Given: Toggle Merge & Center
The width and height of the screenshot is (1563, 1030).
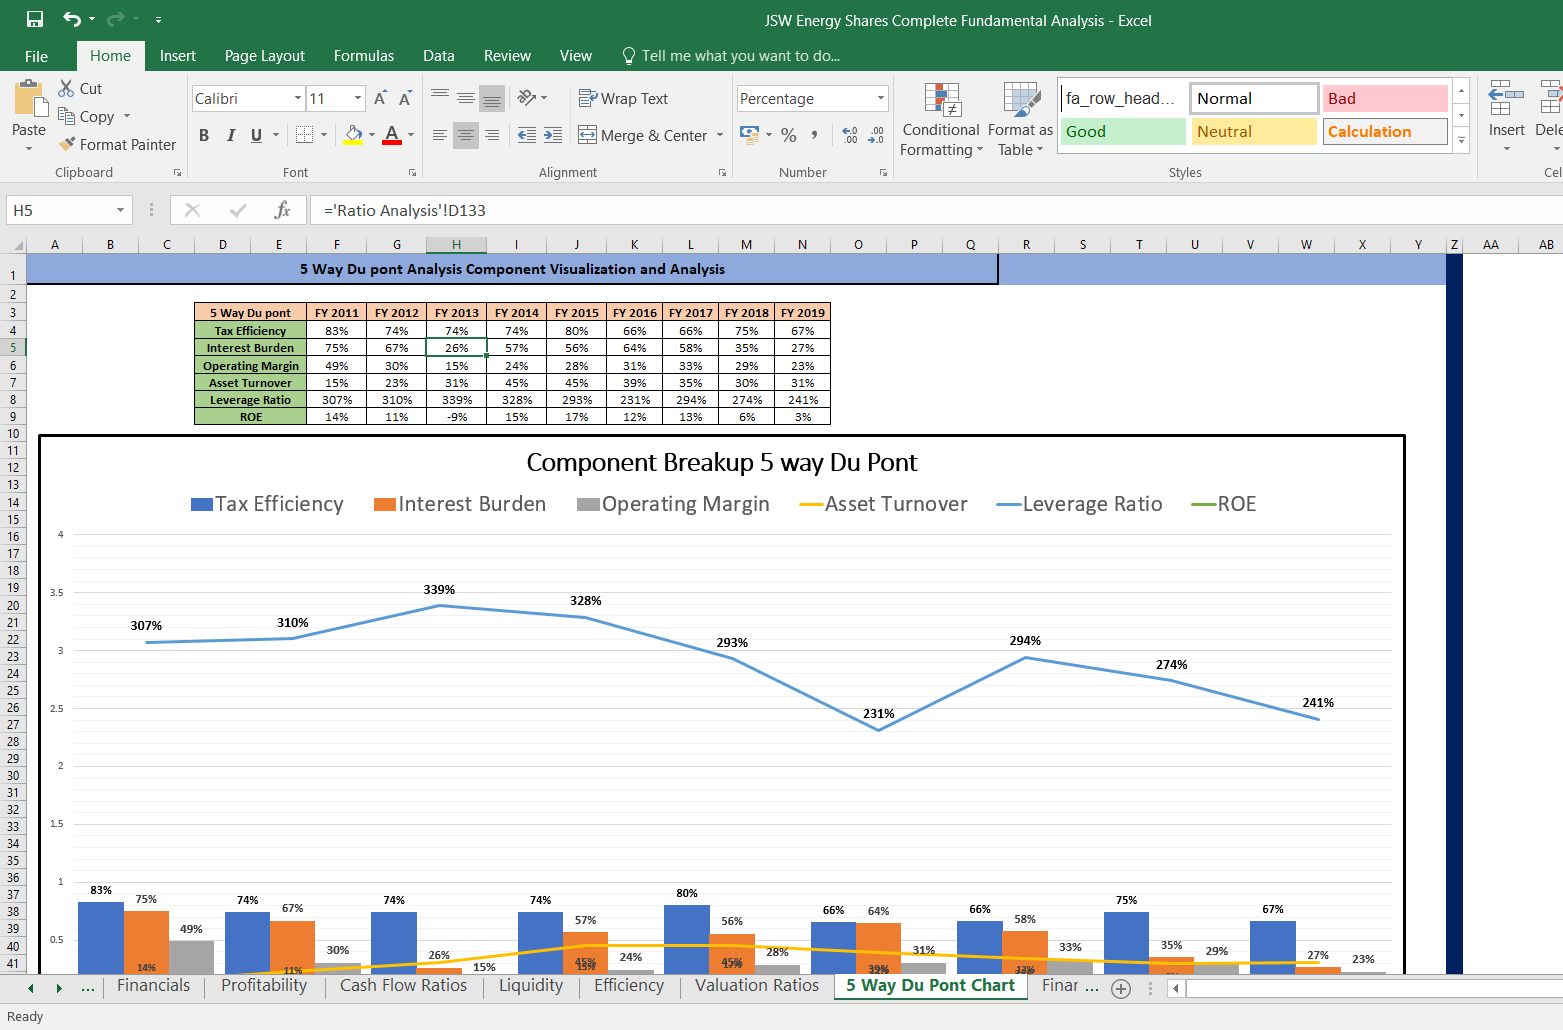Looking at the screenshot, I should (x=643, y=135).
